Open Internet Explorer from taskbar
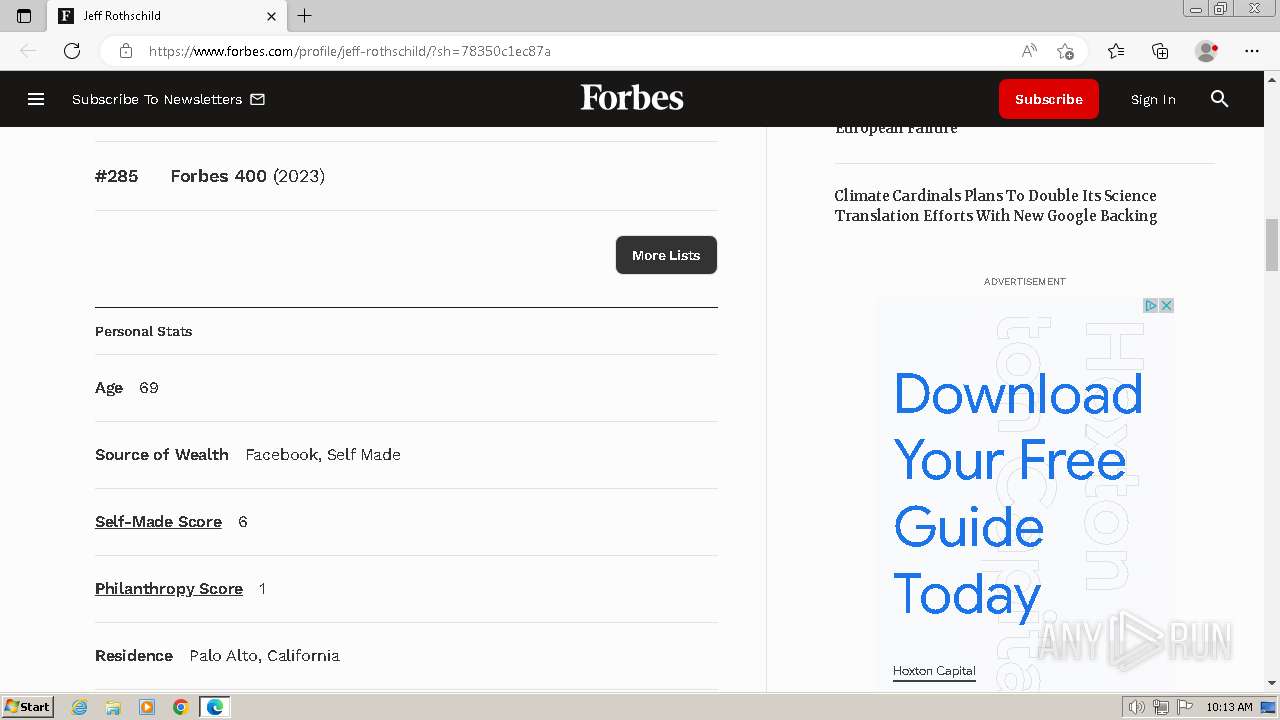The height and width of the screenshot is (720, 1280). (x=80, y=707)
